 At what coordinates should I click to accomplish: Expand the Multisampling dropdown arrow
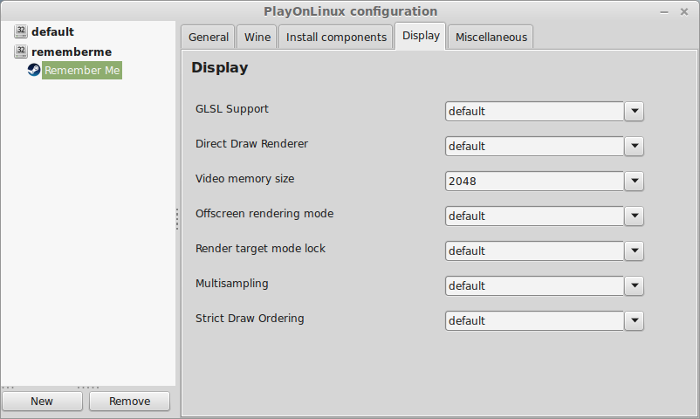point(634,286)
